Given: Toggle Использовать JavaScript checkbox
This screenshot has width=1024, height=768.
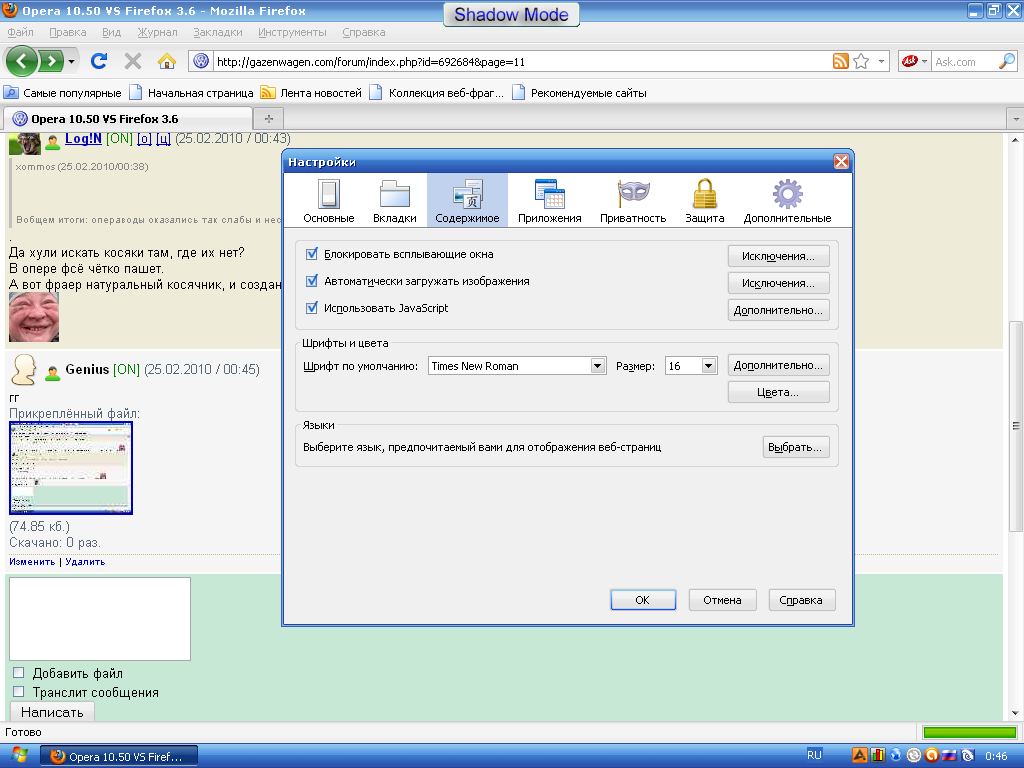Looking at the screenshot, I should 312,308.
